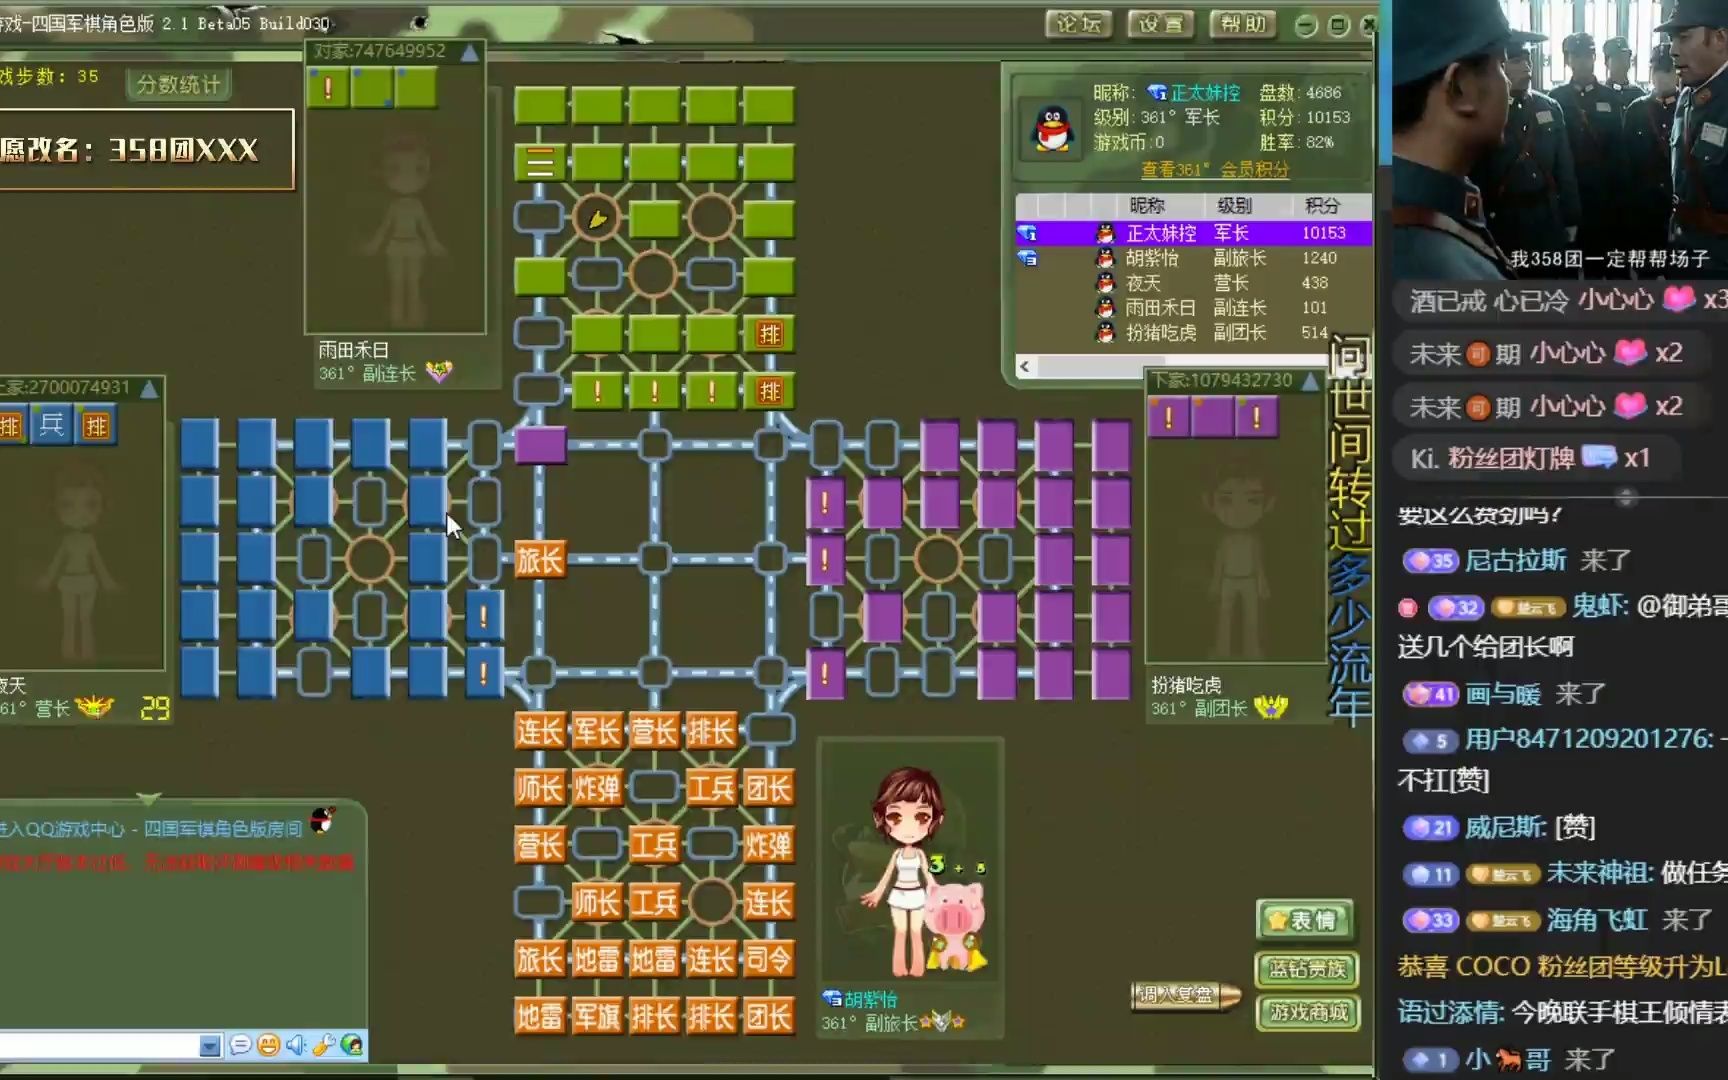
Task: Open the smiley emoticon picker
Action: coord(268,1046)
